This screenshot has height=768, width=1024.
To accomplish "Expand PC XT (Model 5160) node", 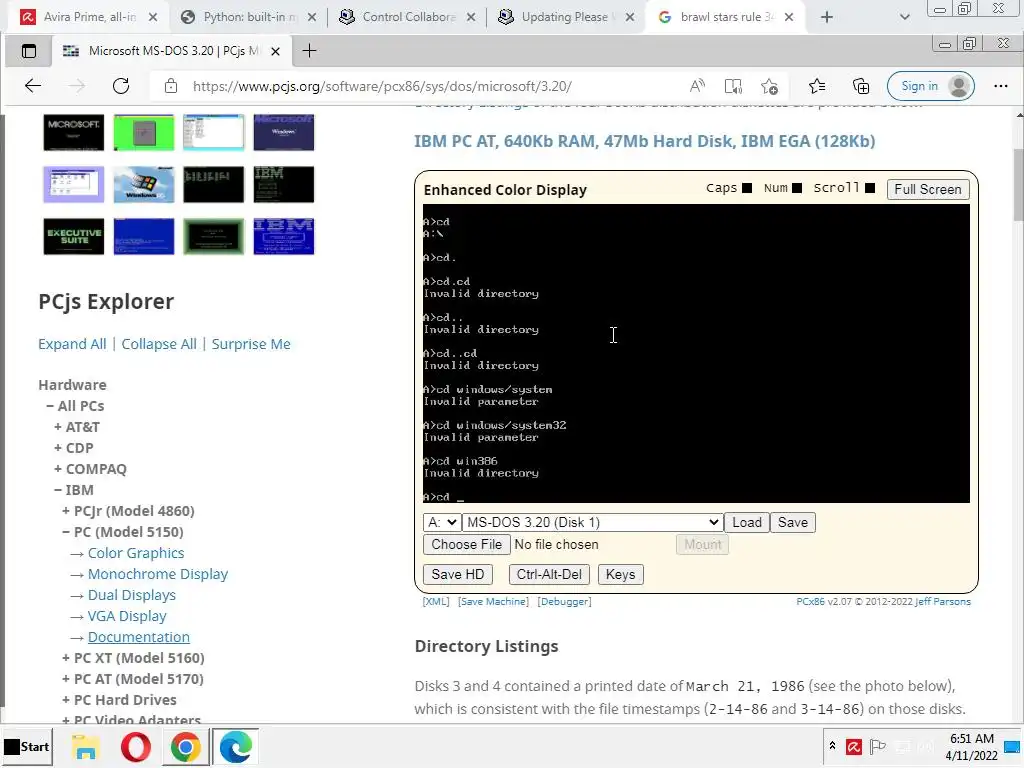I will point(133,657).
